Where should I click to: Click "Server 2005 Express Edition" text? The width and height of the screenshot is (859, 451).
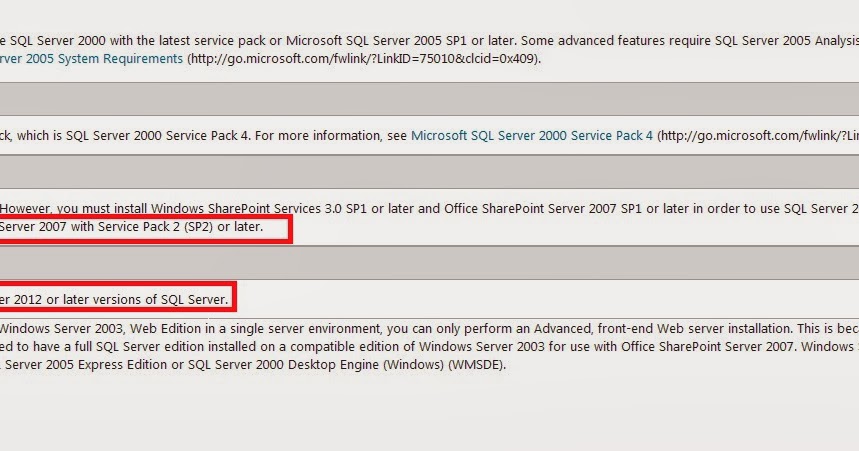click(x=86, y=364)
